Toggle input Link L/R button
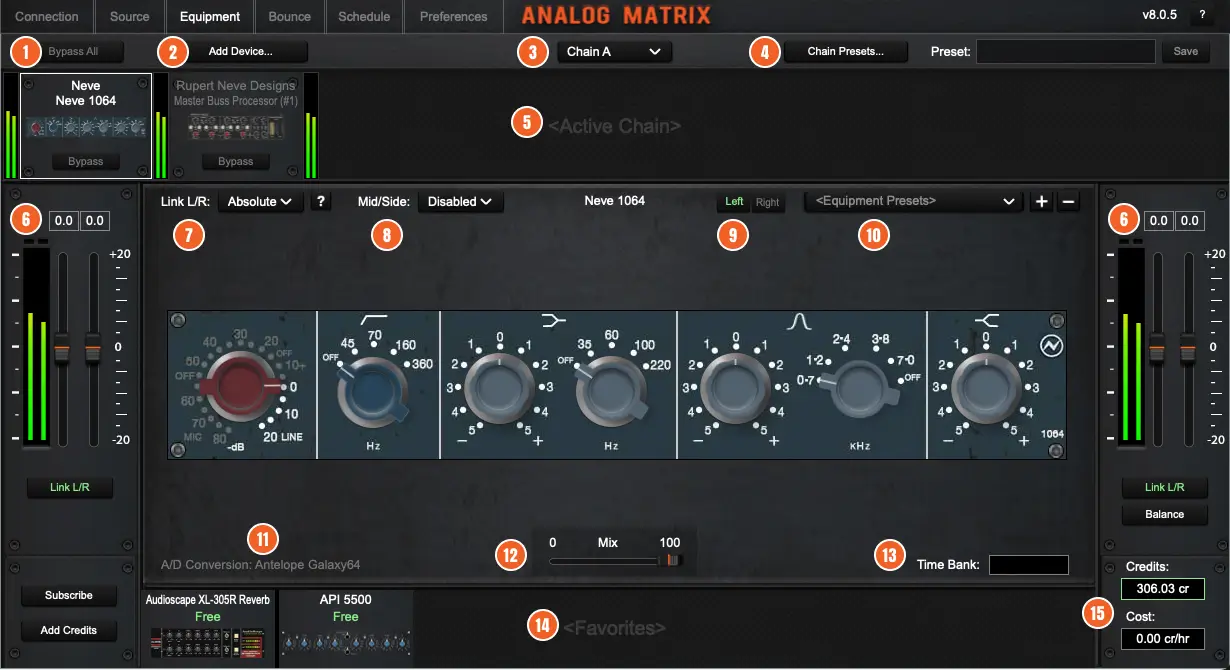 click(69, 488)
